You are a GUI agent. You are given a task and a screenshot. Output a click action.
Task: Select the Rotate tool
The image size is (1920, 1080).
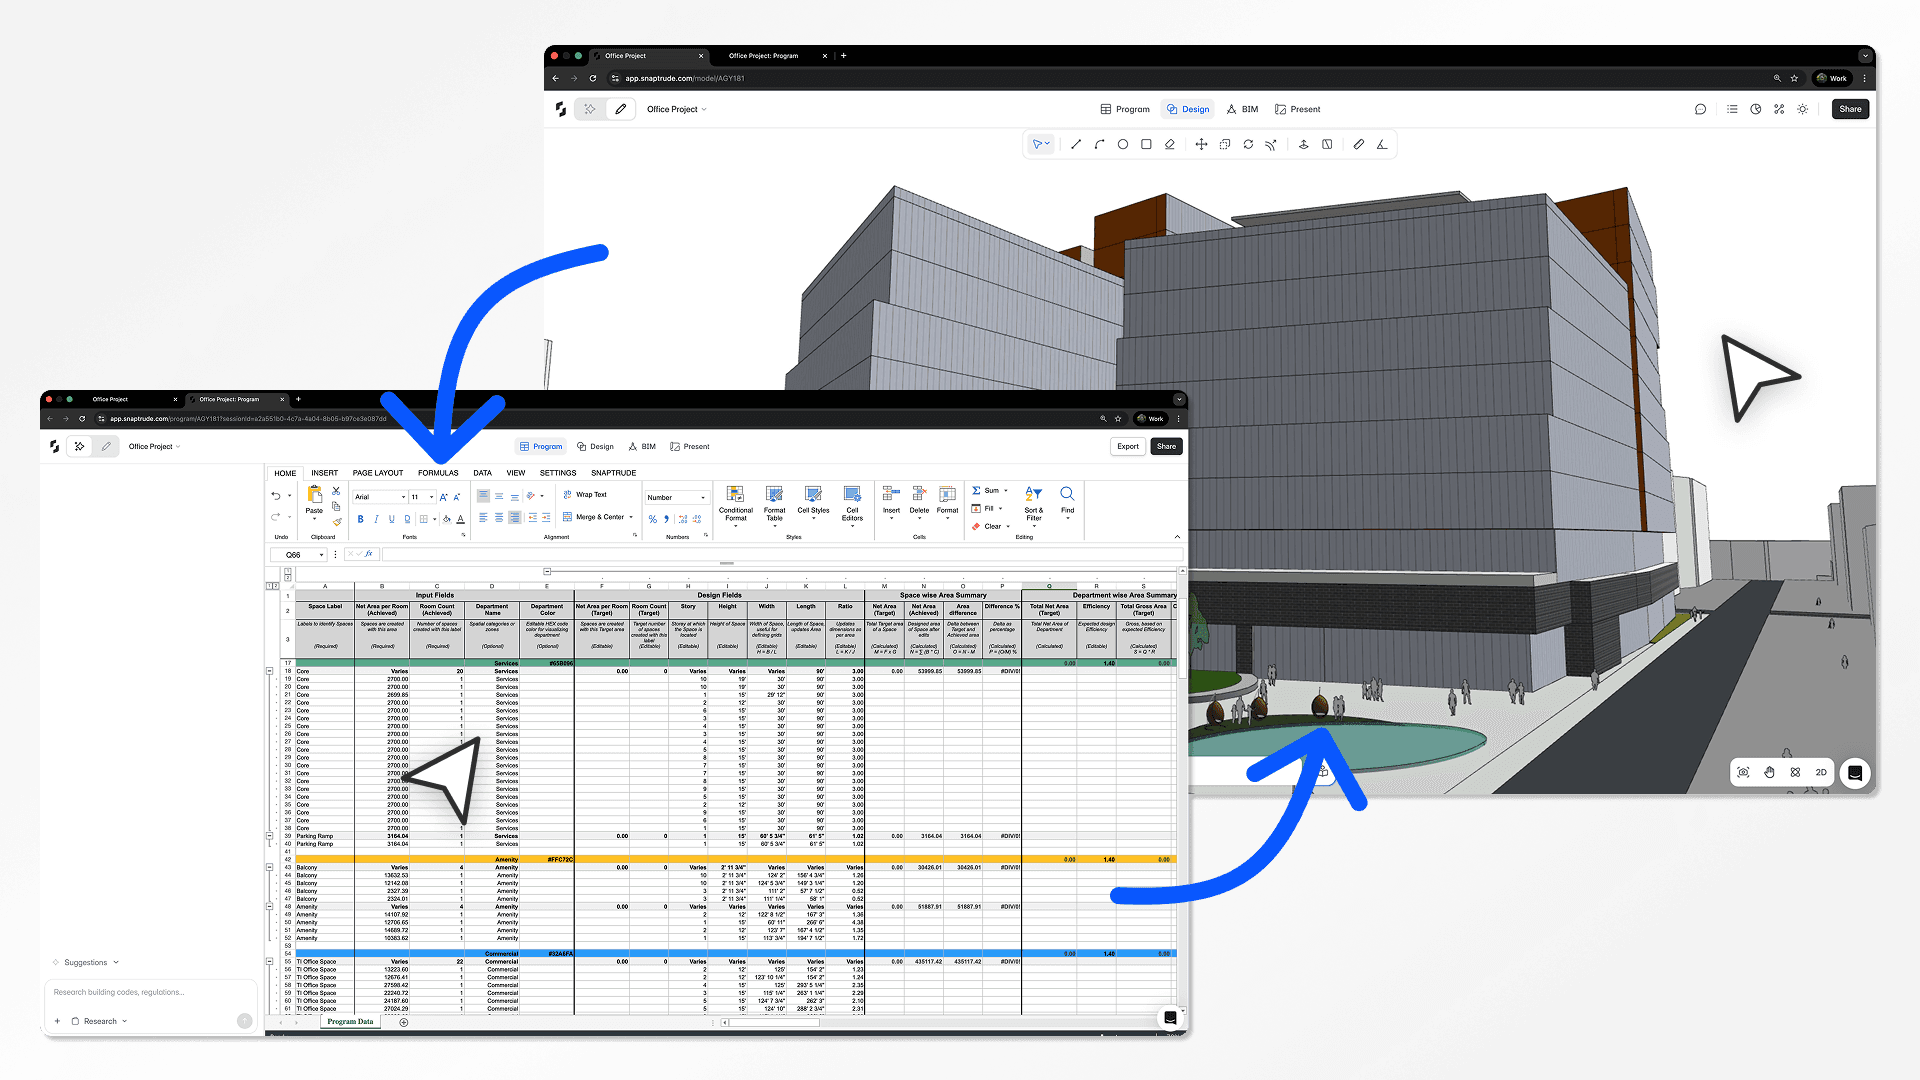point(1248,144)
